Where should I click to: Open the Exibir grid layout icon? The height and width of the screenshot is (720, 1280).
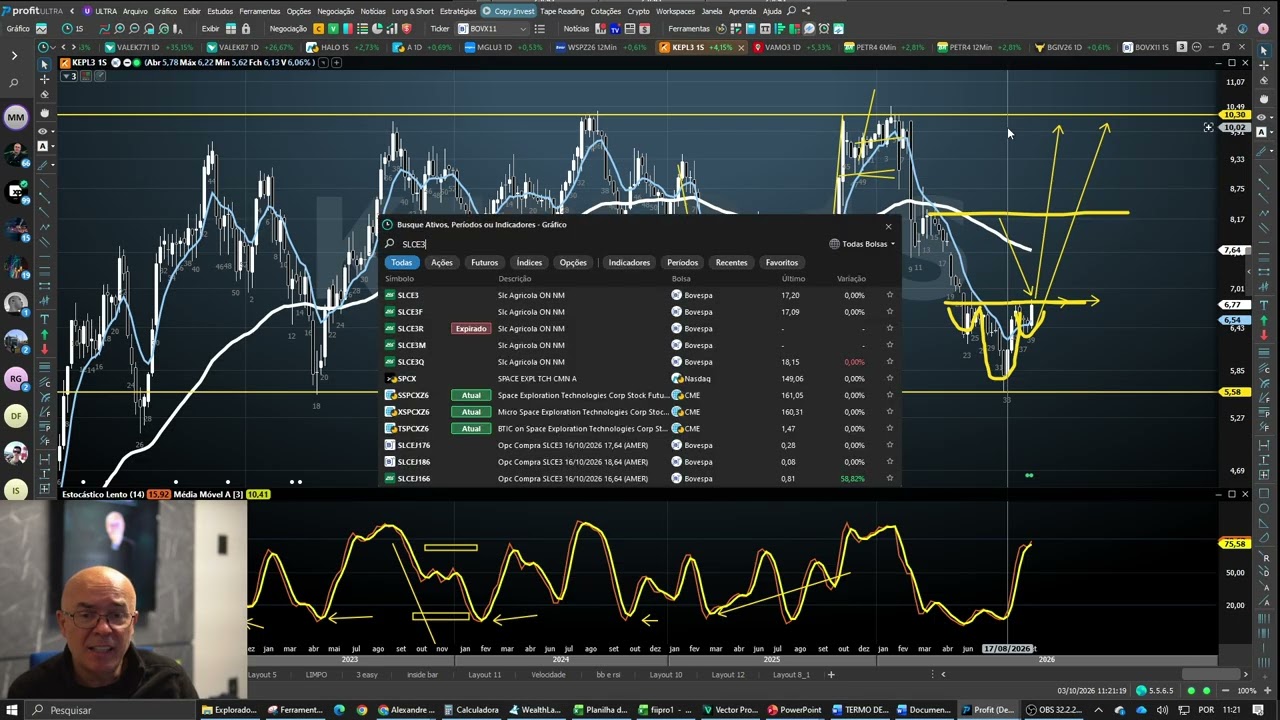(x=231, y=29)
